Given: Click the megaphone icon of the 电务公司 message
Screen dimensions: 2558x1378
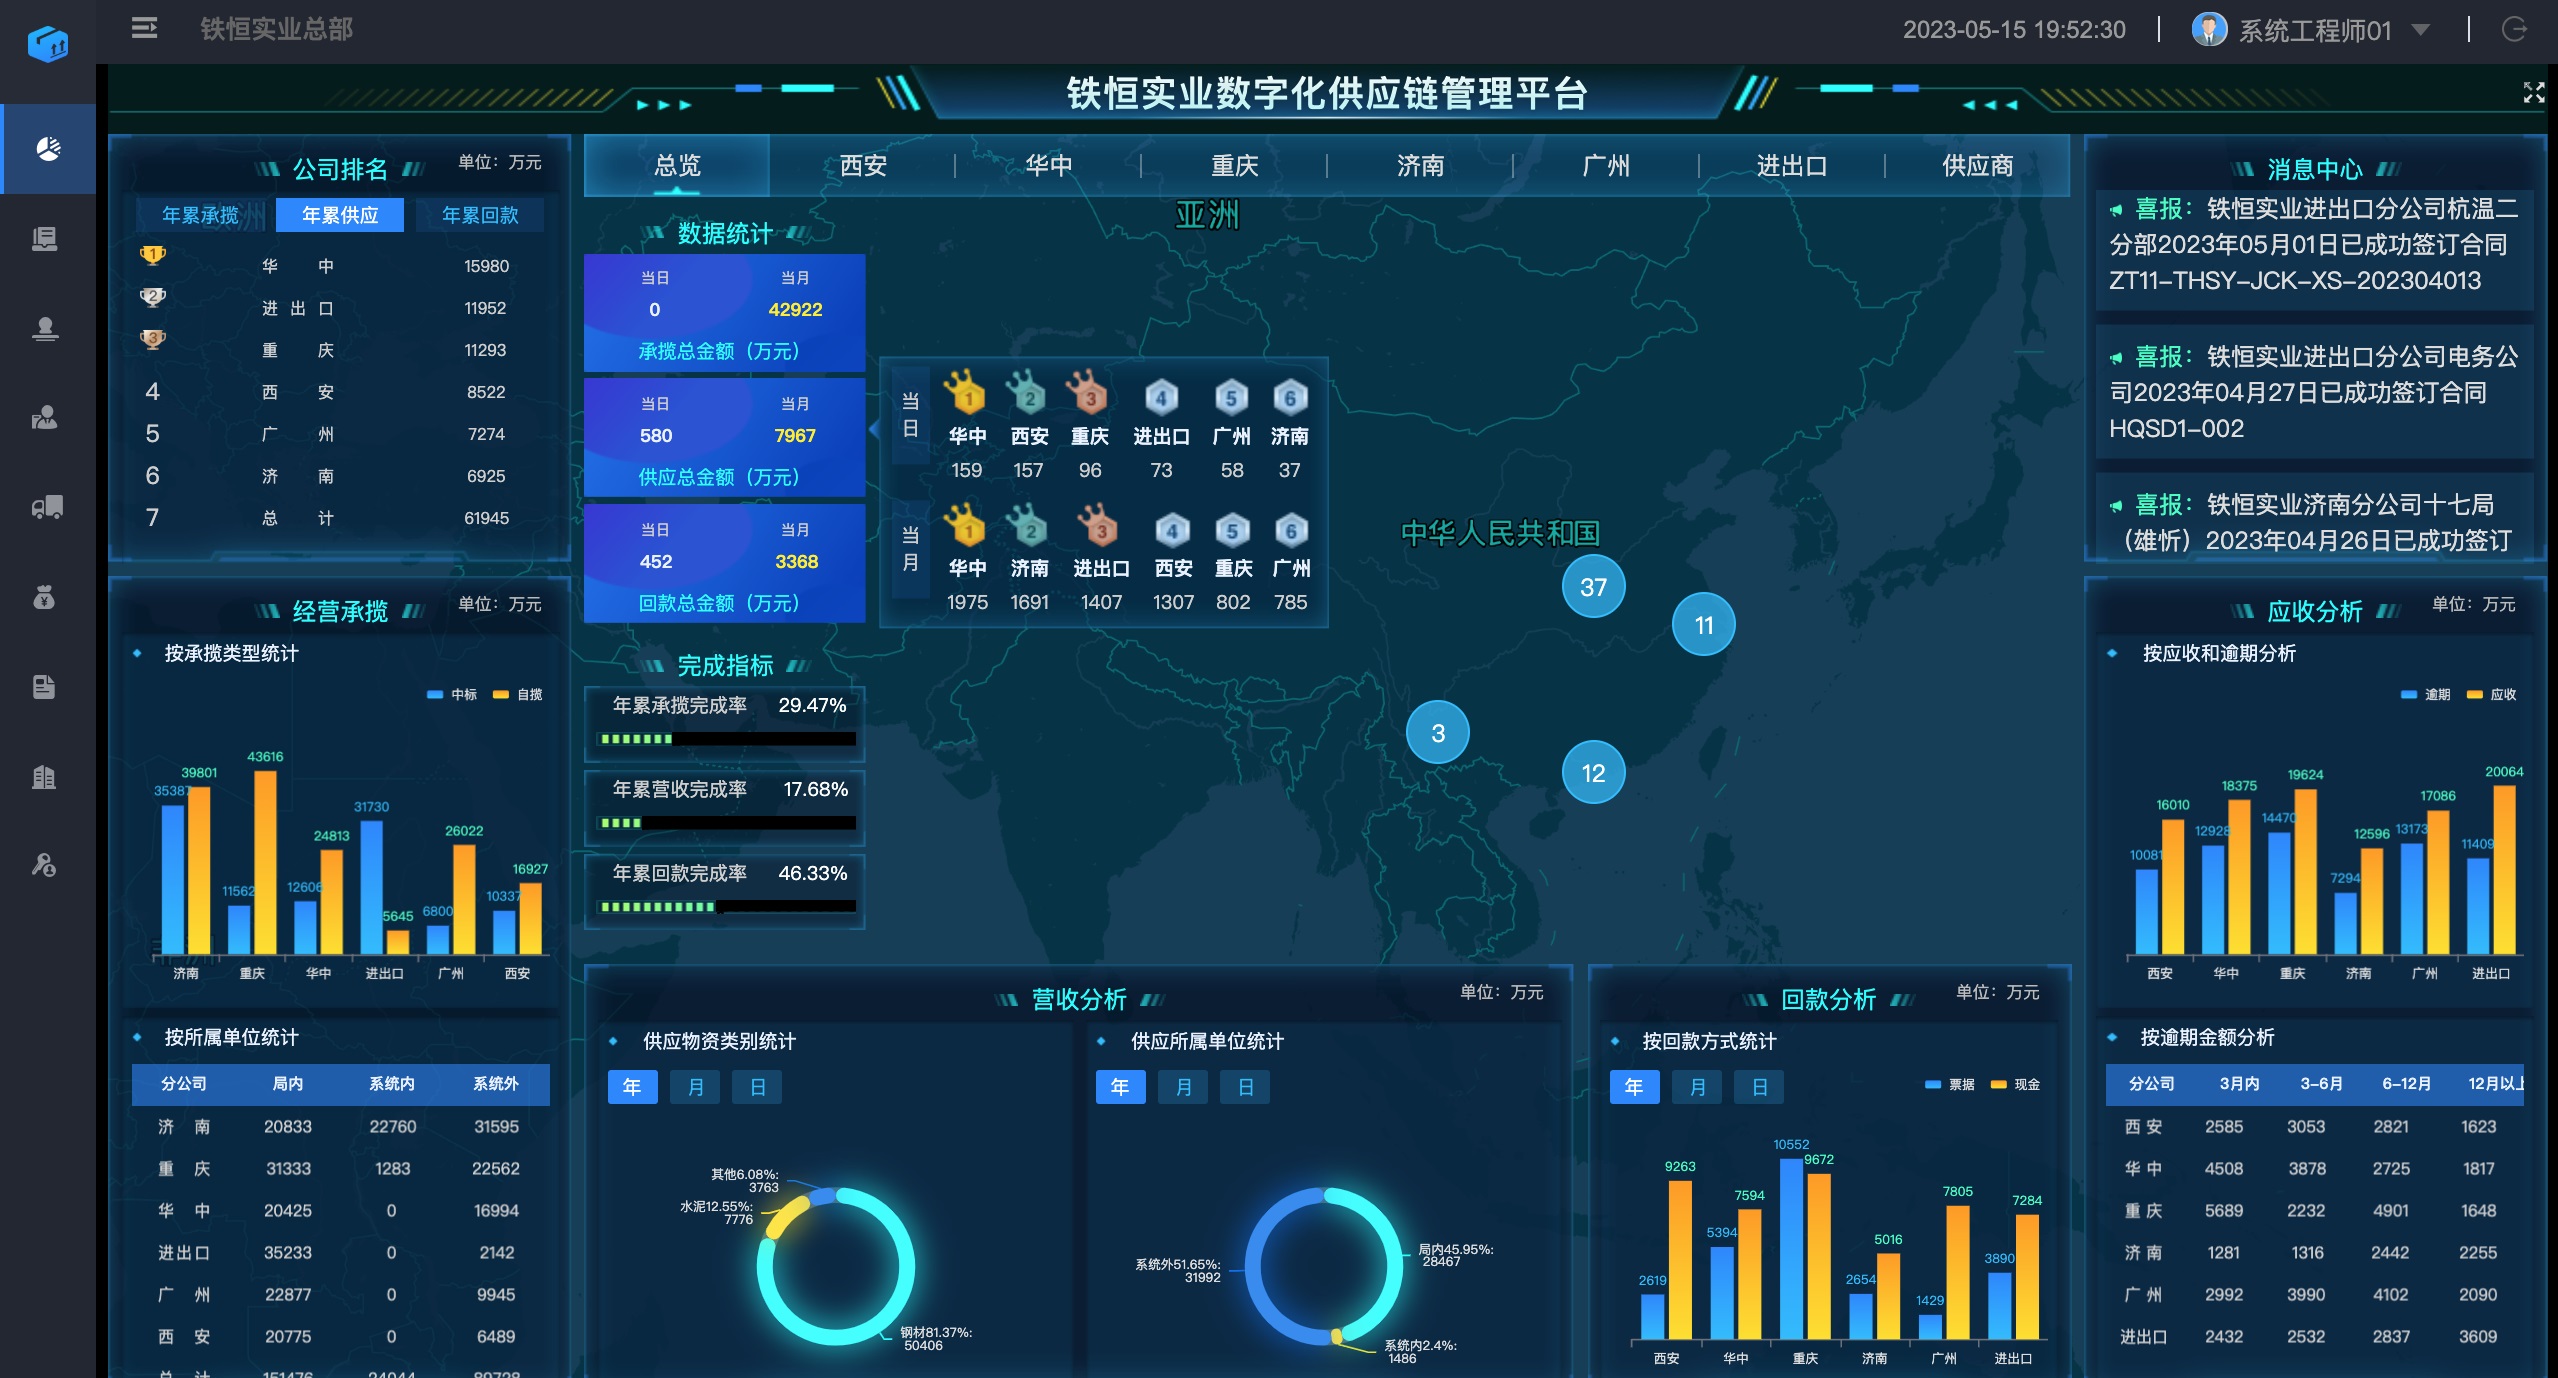Looking at the screenshot, I should 2116,358.
